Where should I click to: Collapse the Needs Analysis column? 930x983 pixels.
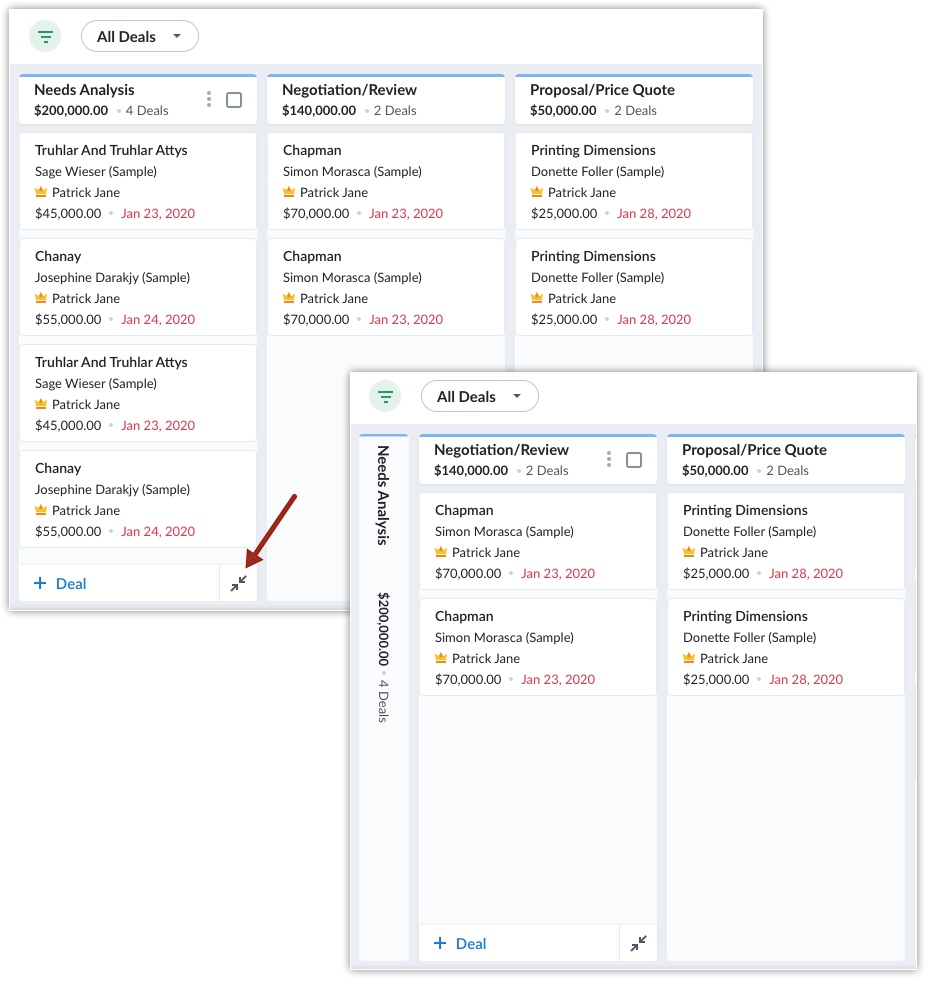click(x=238, y=584)
